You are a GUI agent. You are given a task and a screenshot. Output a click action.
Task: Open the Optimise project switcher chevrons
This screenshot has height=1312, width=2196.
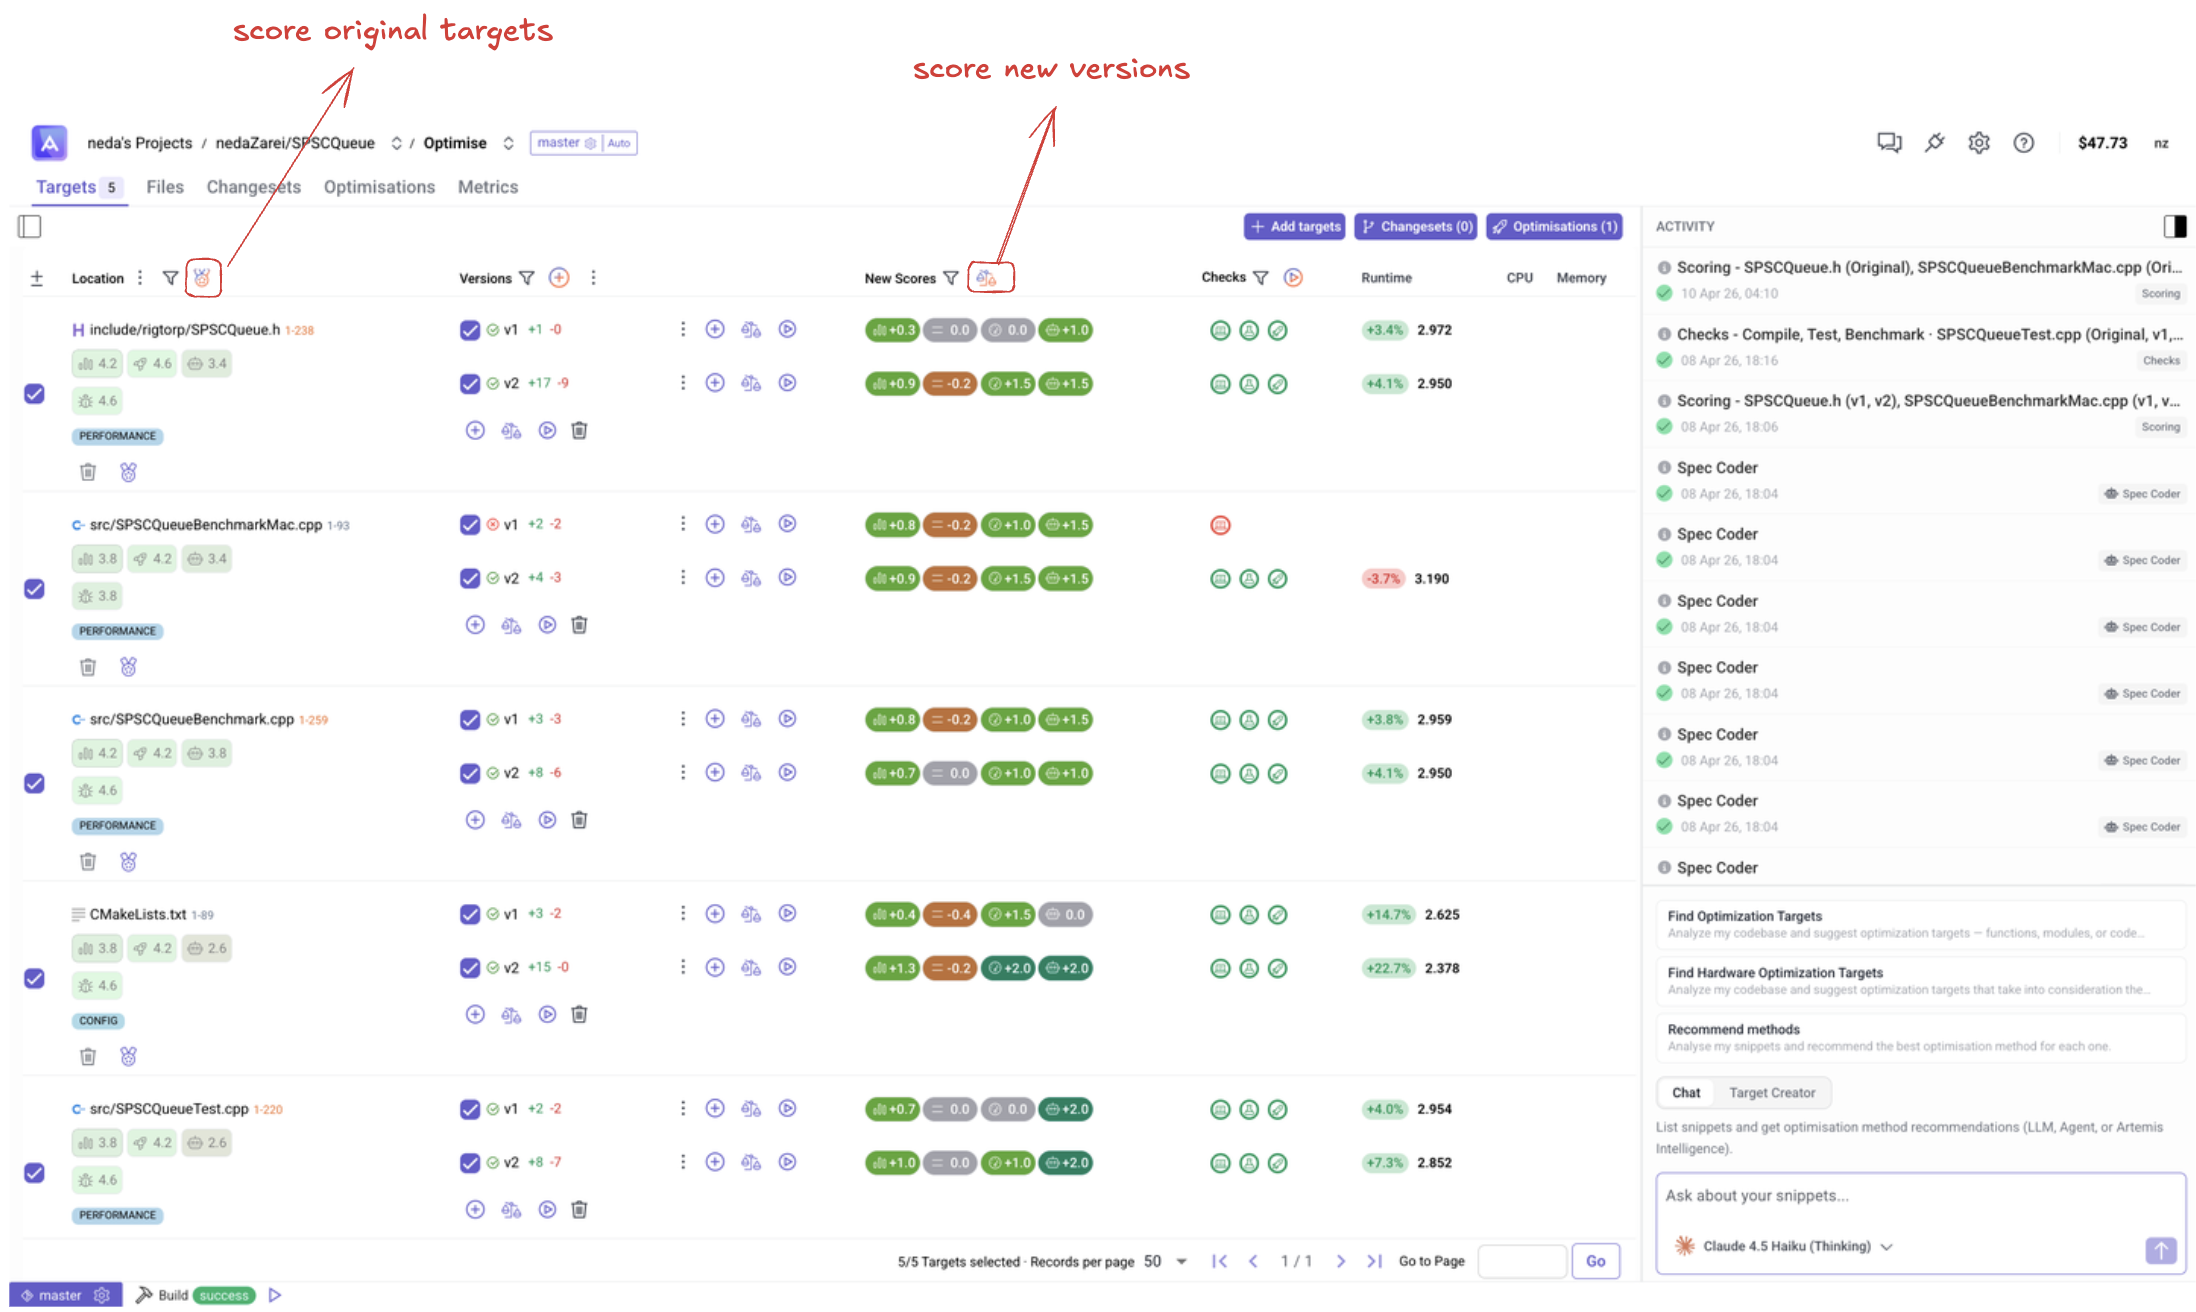[508, 143]
